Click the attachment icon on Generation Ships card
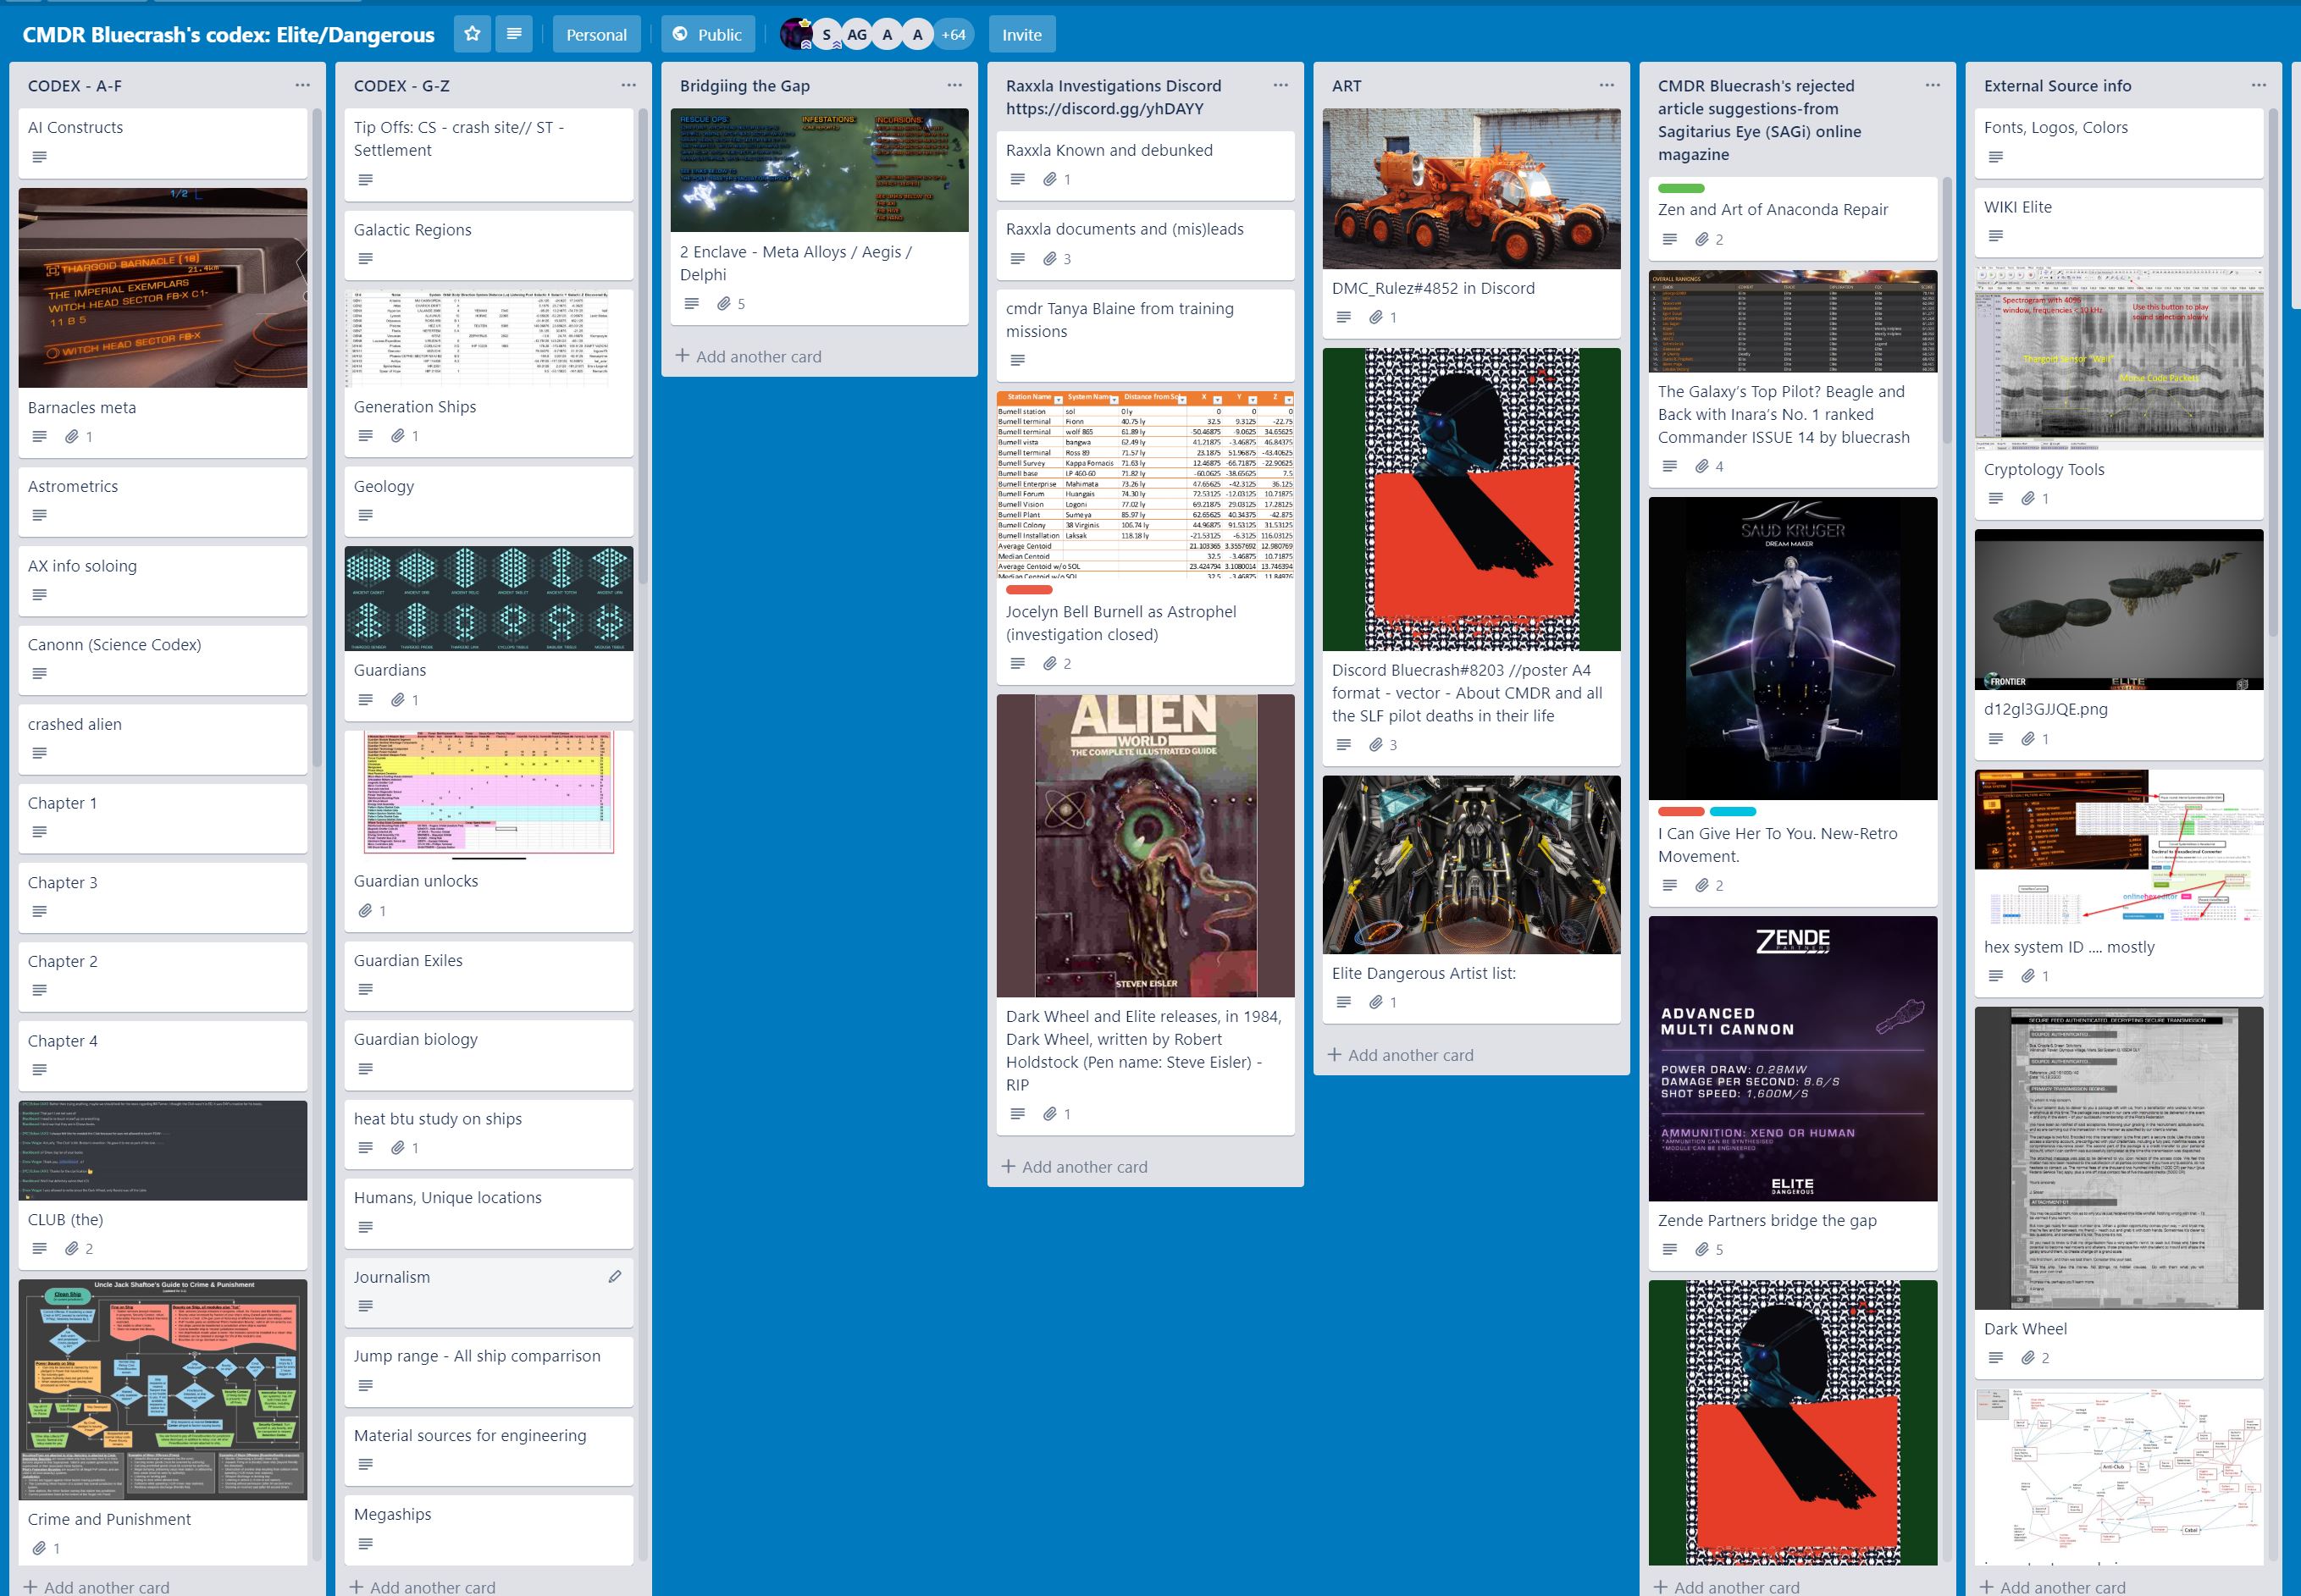Screen dimensions: 2301x1596 pos(397,435)
